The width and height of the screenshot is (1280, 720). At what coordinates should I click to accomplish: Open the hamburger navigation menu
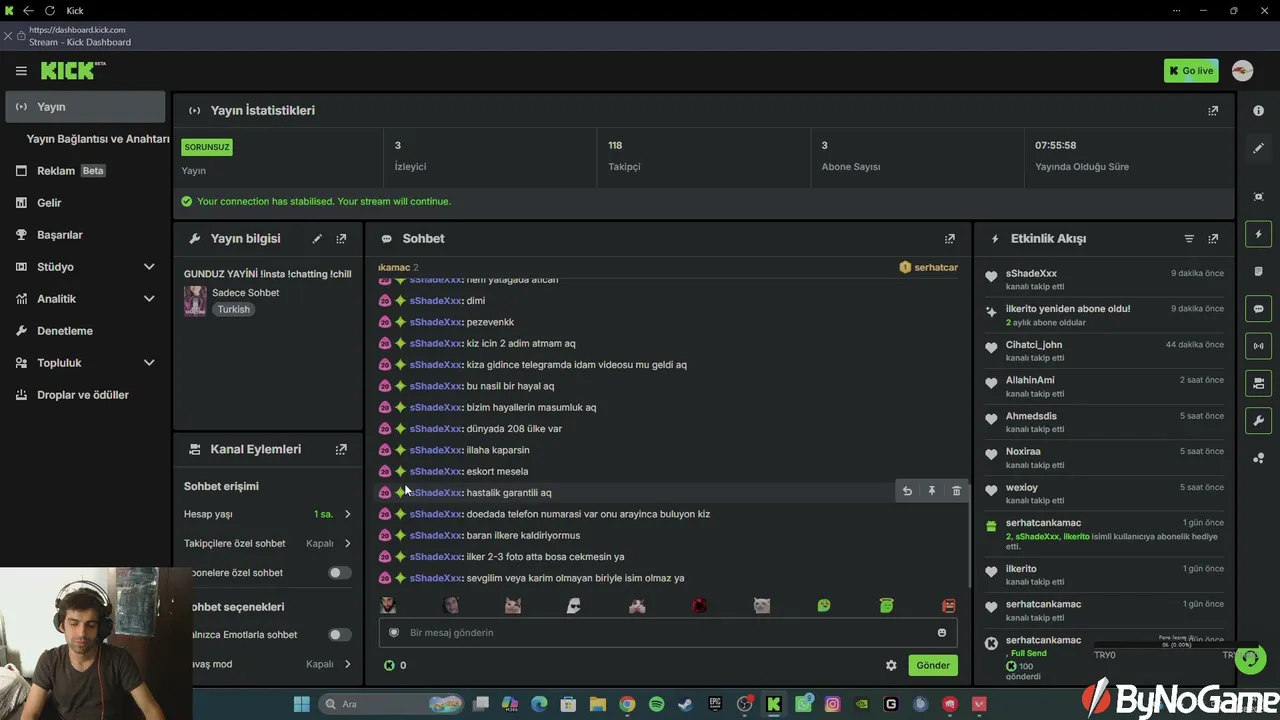click(x=21, y=71)
